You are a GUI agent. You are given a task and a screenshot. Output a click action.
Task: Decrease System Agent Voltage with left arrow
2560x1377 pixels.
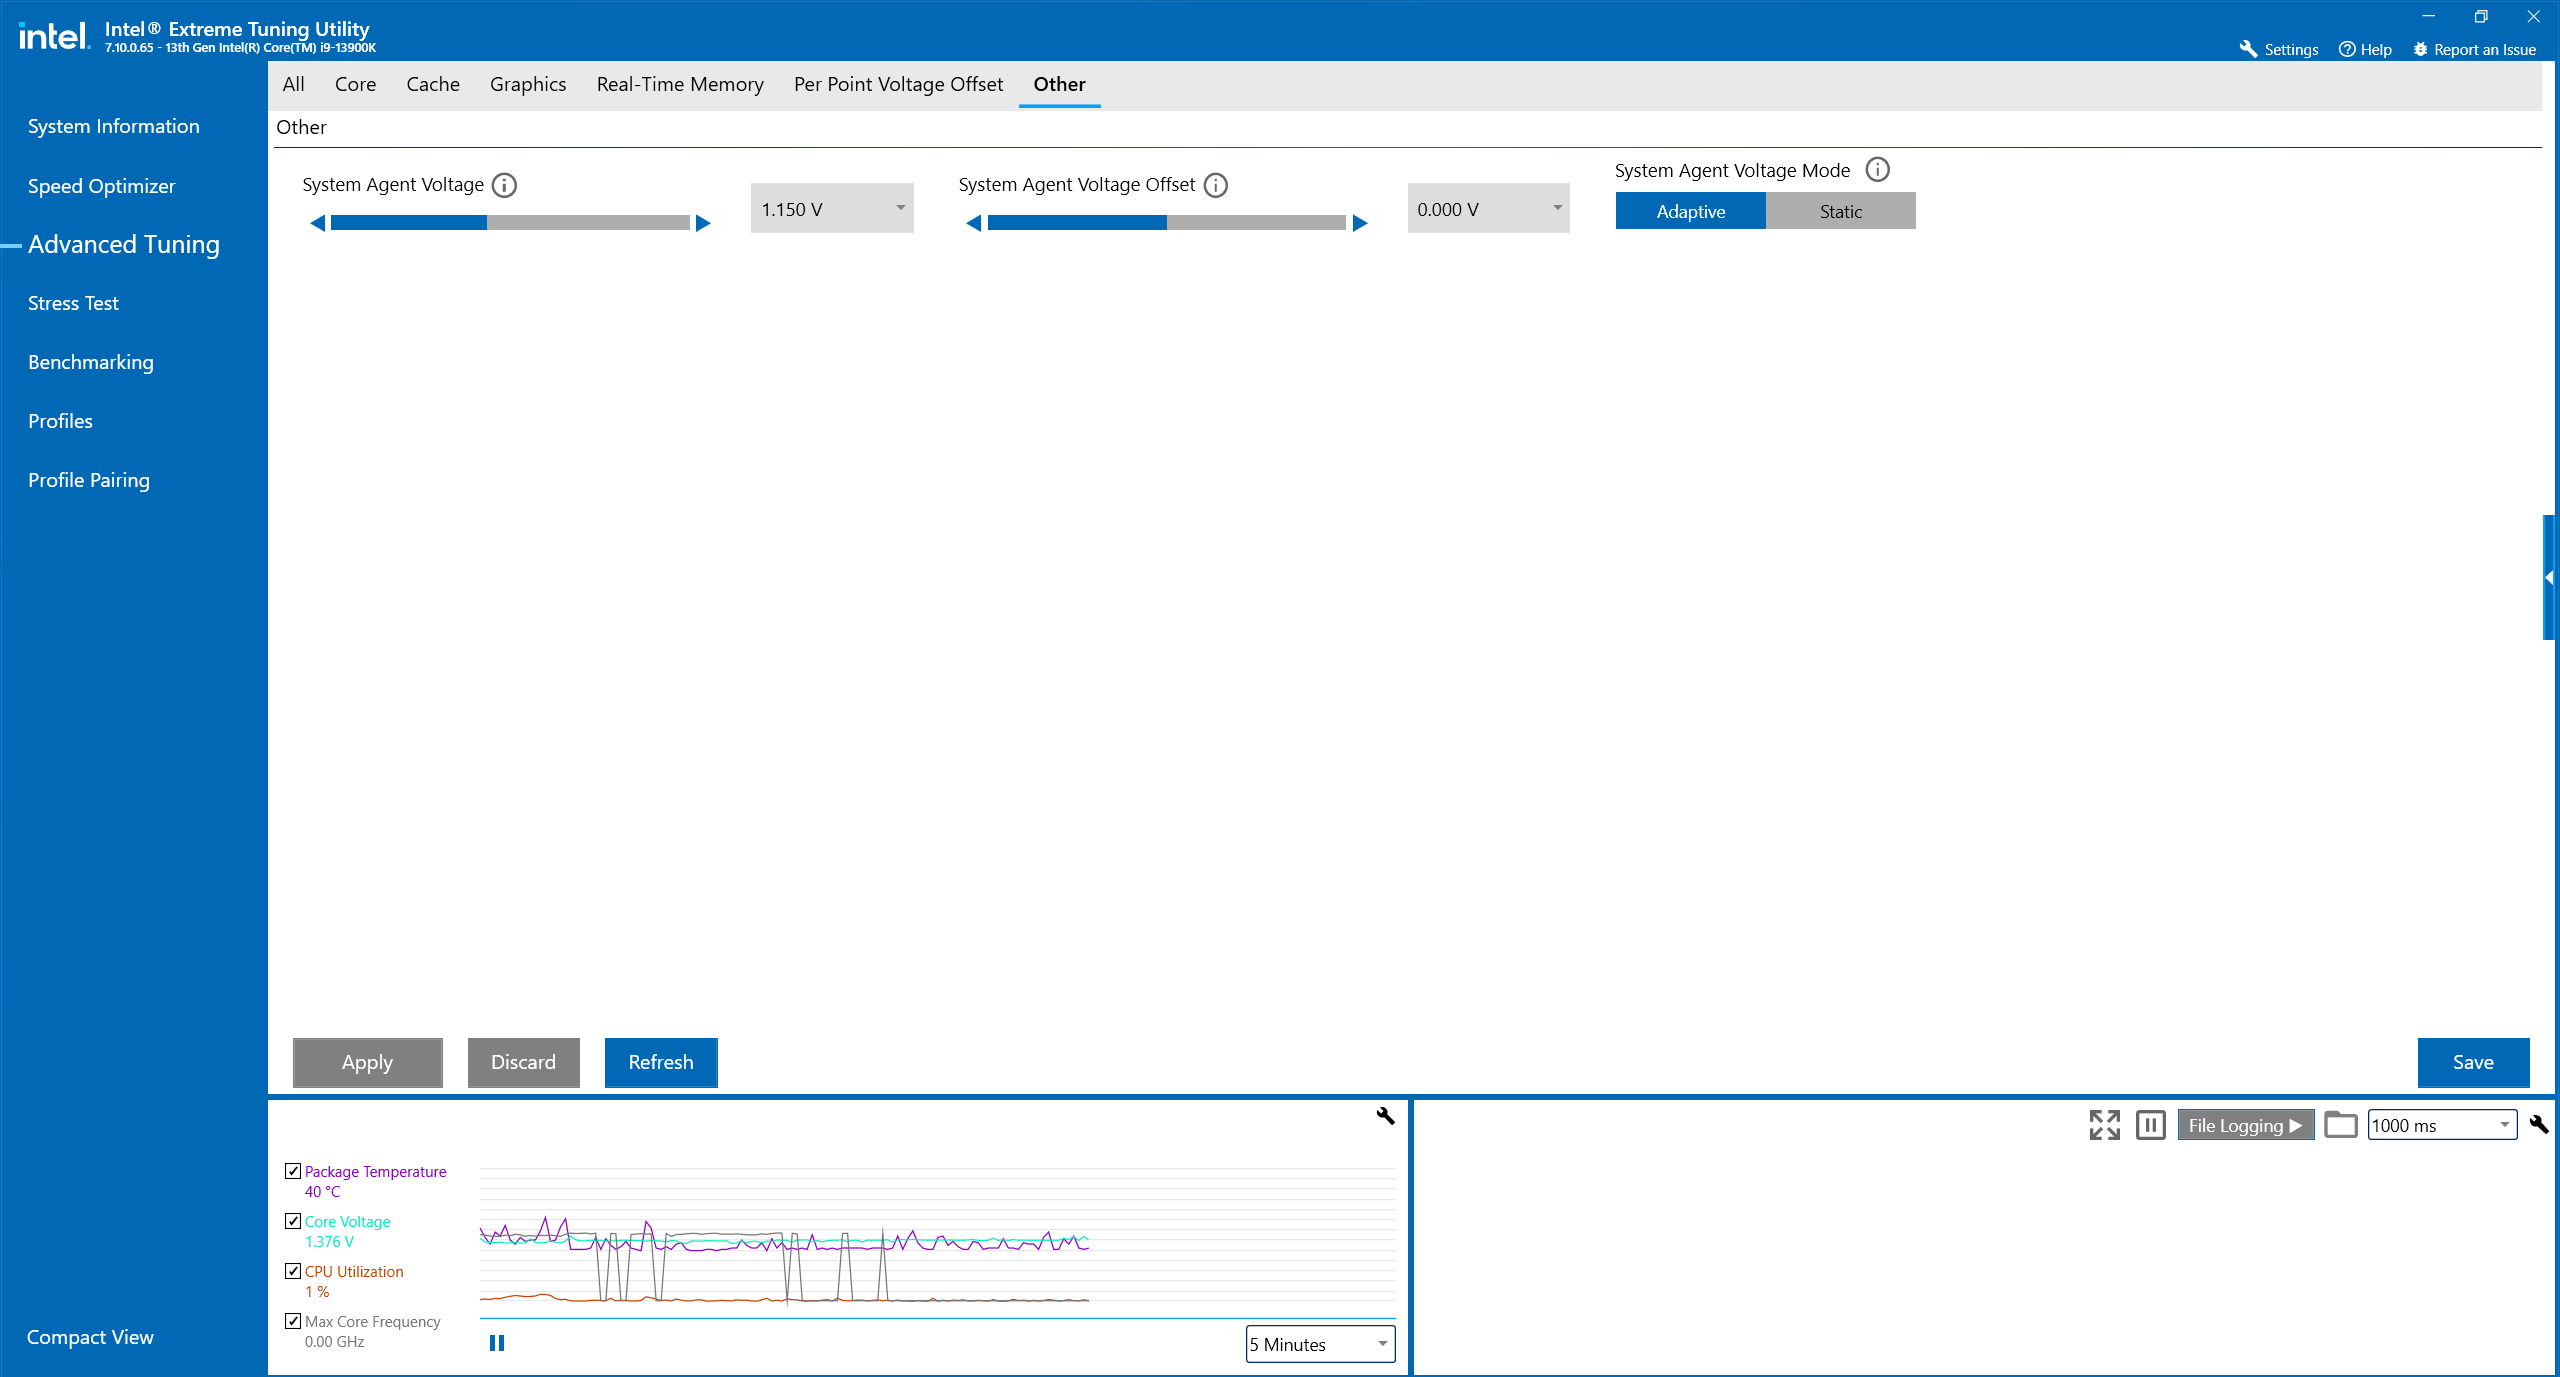pyautogui.click(x=318, y=223)
